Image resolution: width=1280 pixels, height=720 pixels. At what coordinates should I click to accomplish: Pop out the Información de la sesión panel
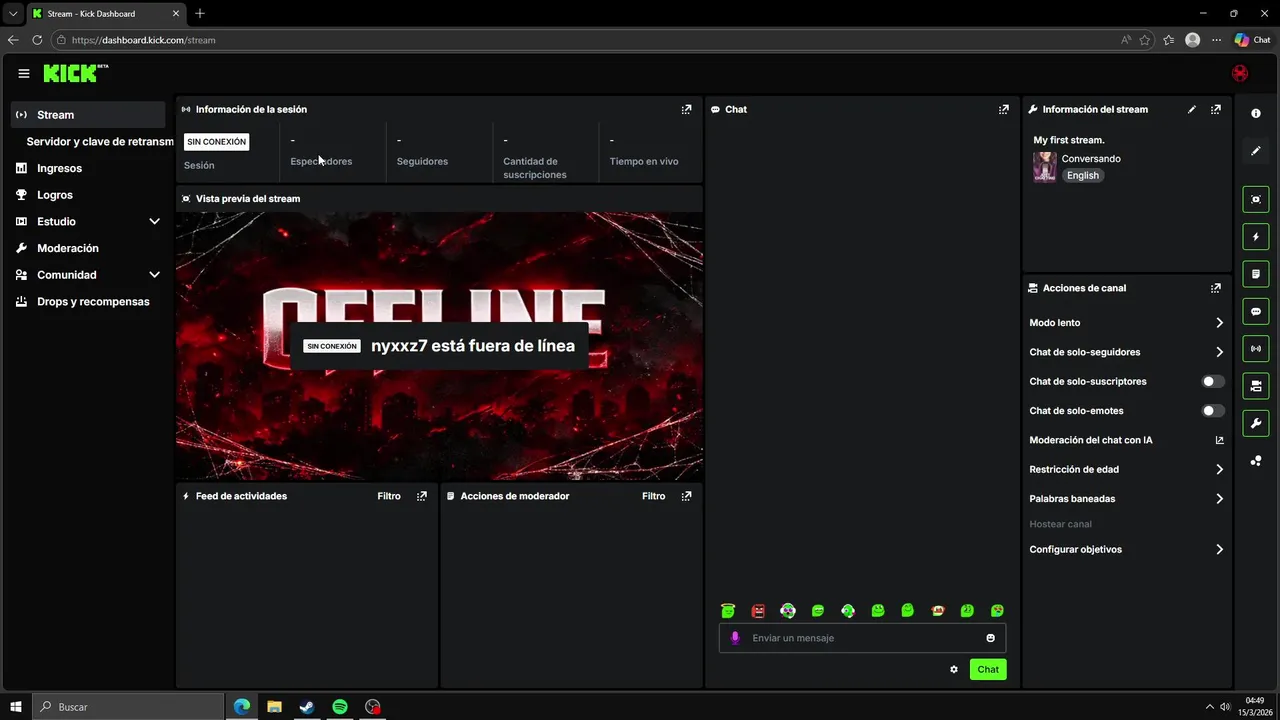(x=686, y=109)
